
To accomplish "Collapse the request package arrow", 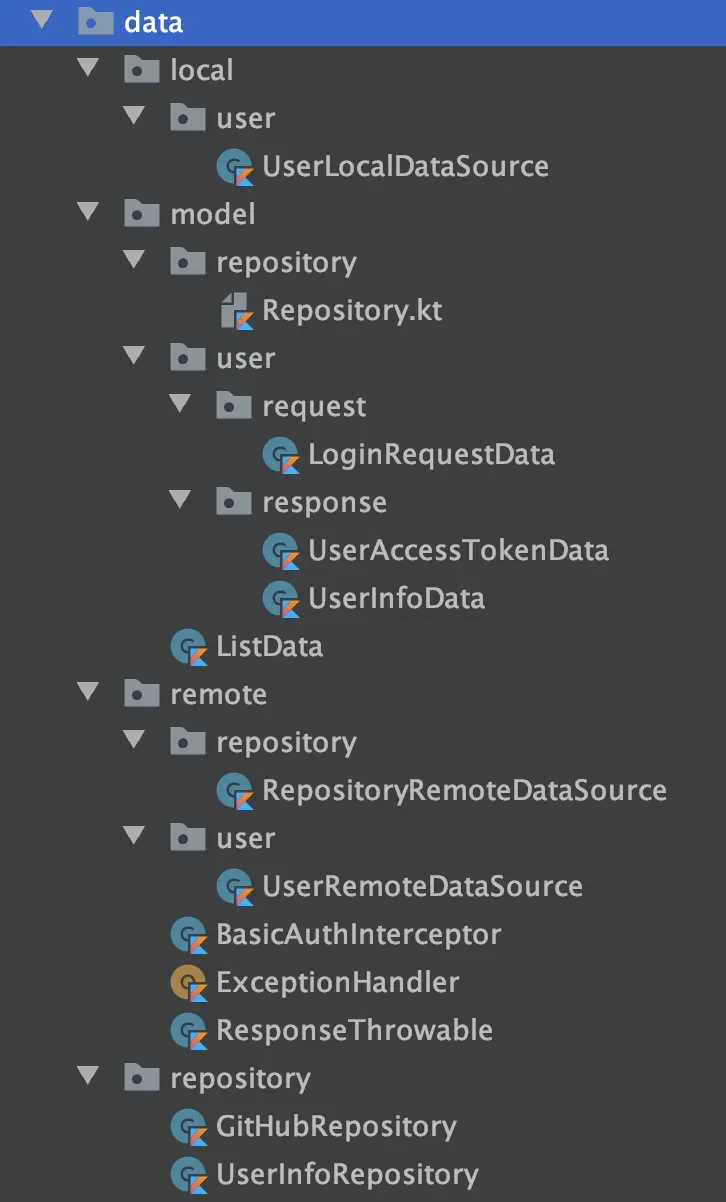I will tap(181, 405).
